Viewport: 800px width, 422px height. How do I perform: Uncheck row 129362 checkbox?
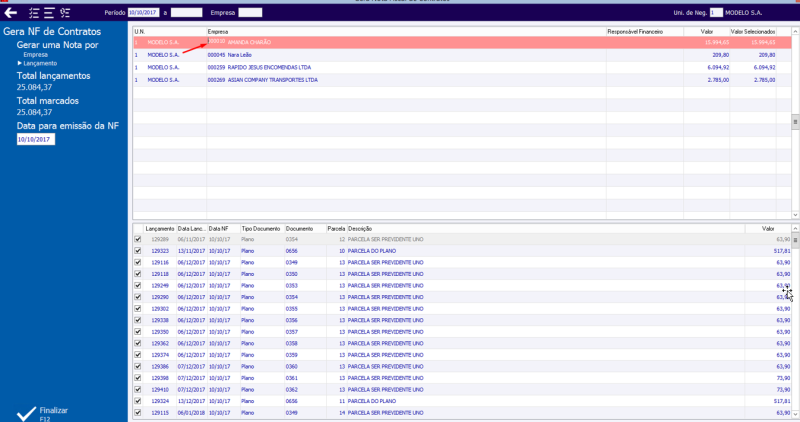click(138, 343)
